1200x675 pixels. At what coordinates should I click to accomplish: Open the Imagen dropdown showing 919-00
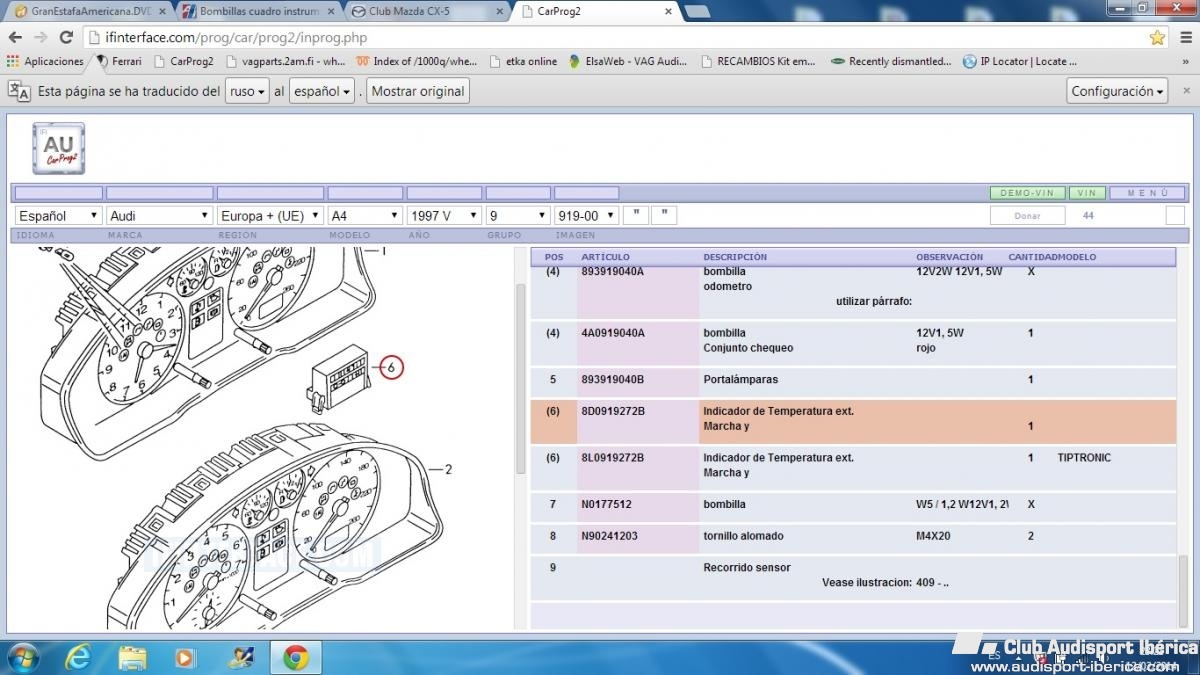pos(586,215)
